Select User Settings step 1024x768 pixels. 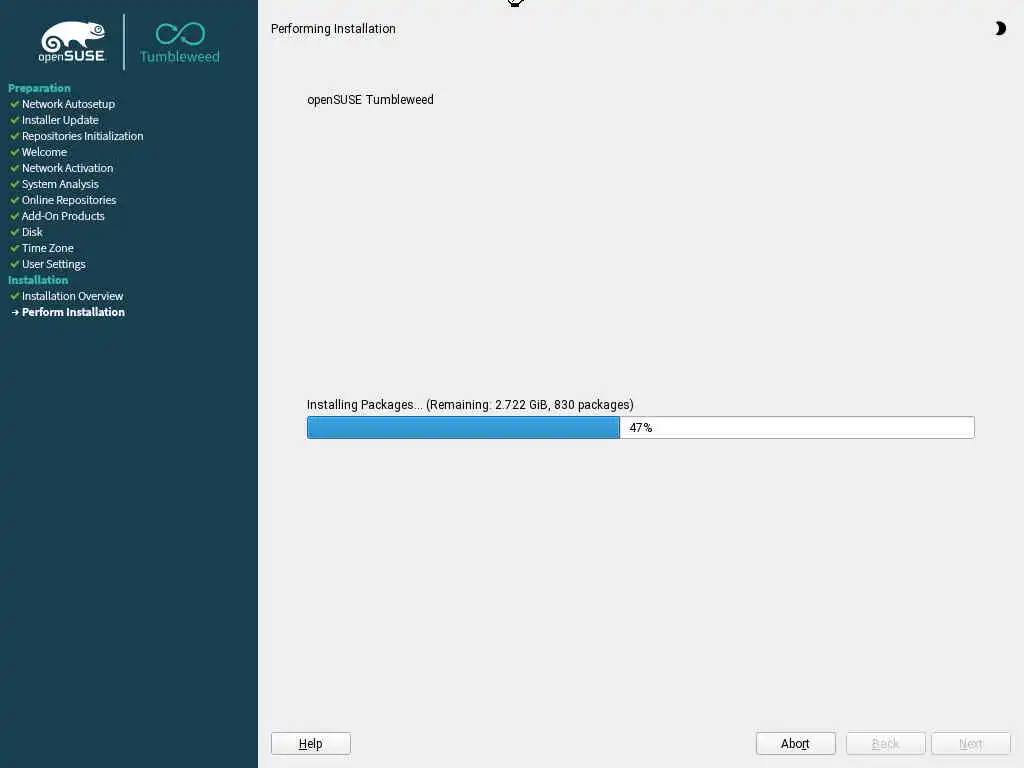click(54, 264)
